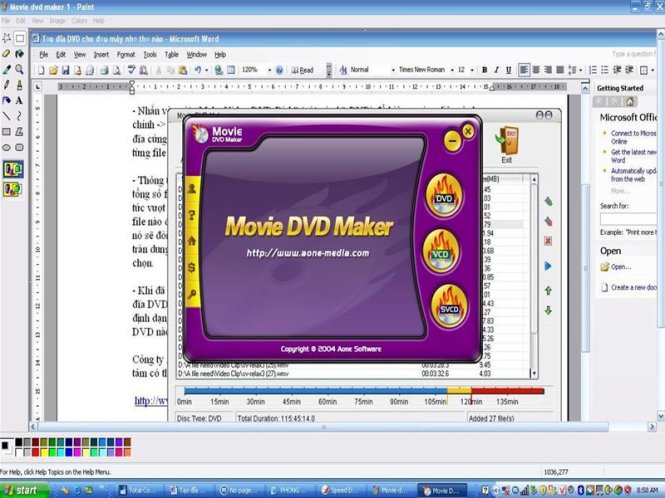Click the DVD burn button in Movie DVD Maker

click(x=443, y=196)
